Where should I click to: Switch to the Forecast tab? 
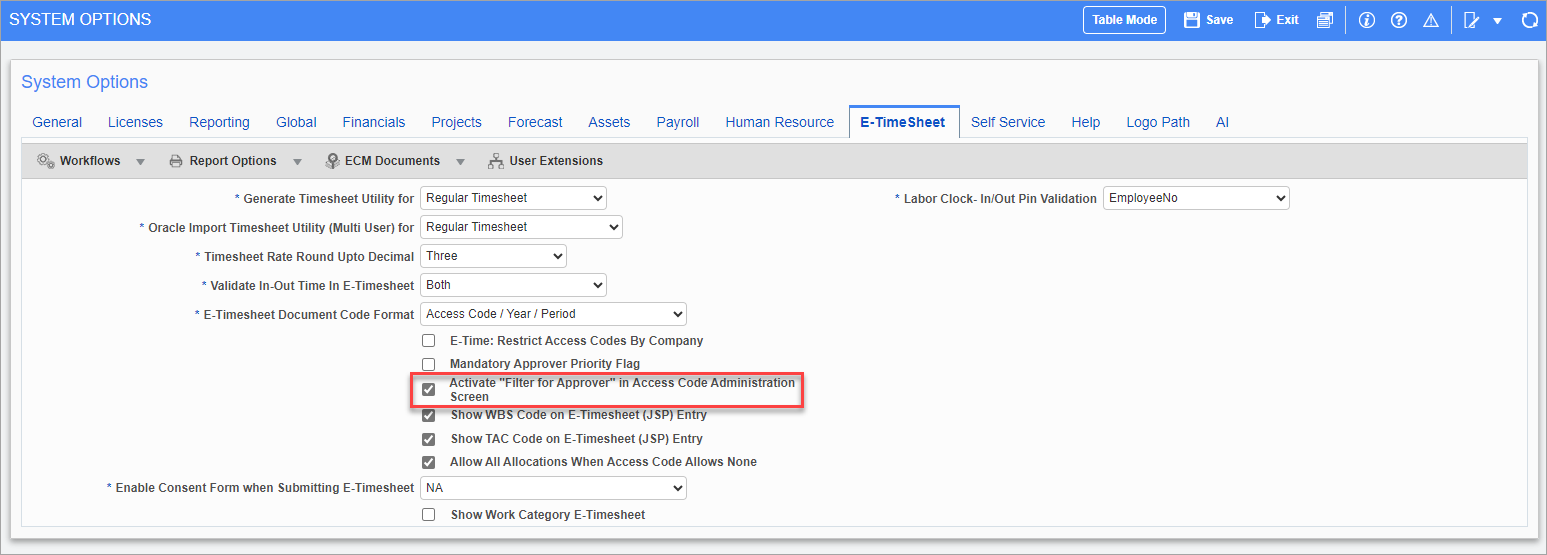pyautogui.click(x=535, y=122)
